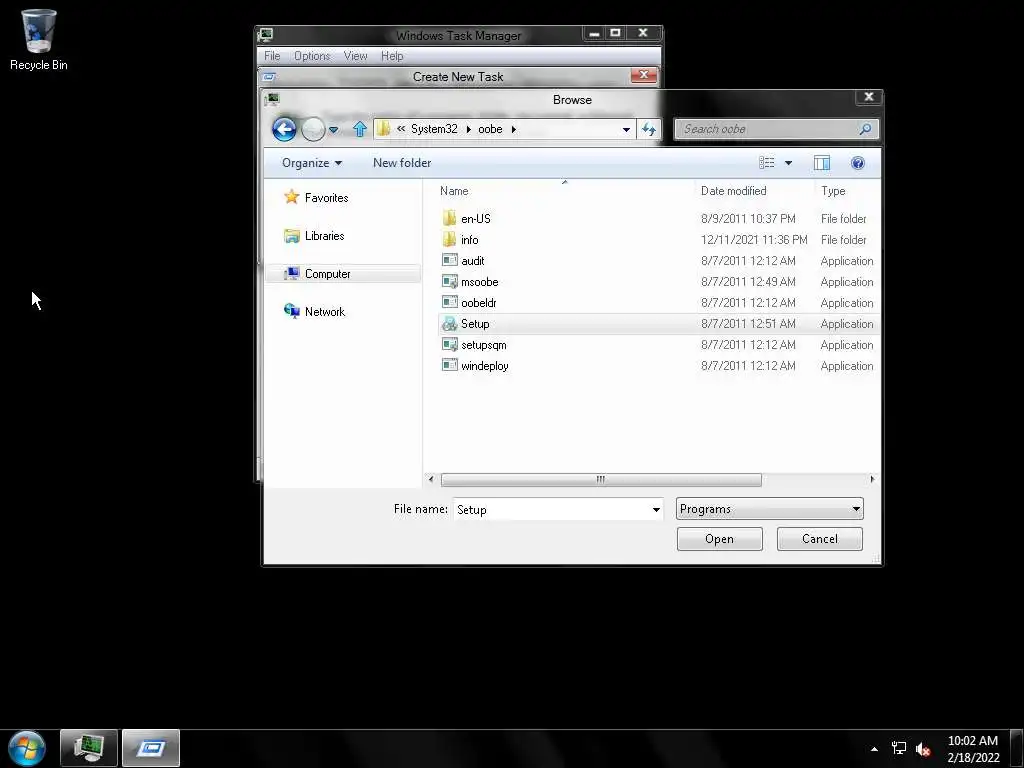Show the preview pane
The width and height of the screenshot is (1024, 768).
(822, 163)
